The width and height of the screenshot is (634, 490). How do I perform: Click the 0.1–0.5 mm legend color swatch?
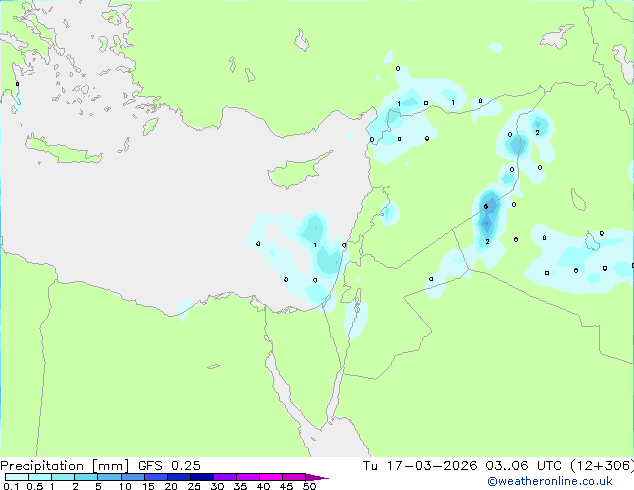click(17, 477)
